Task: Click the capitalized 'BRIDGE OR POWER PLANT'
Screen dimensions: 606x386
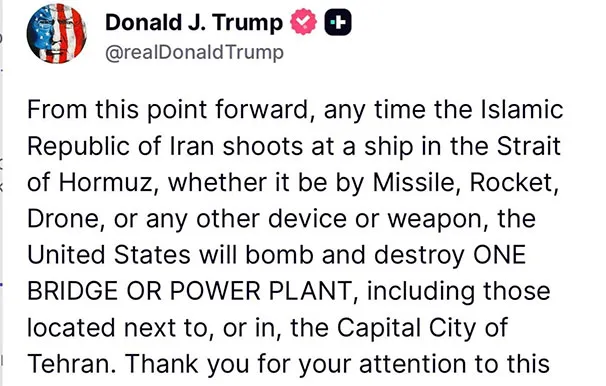Action: (189, 291)
